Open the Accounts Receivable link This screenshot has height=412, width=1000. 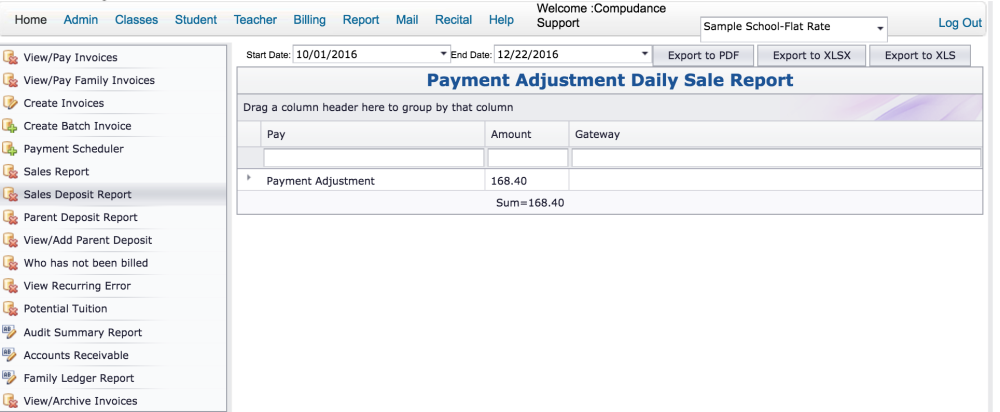click(76, 355)
